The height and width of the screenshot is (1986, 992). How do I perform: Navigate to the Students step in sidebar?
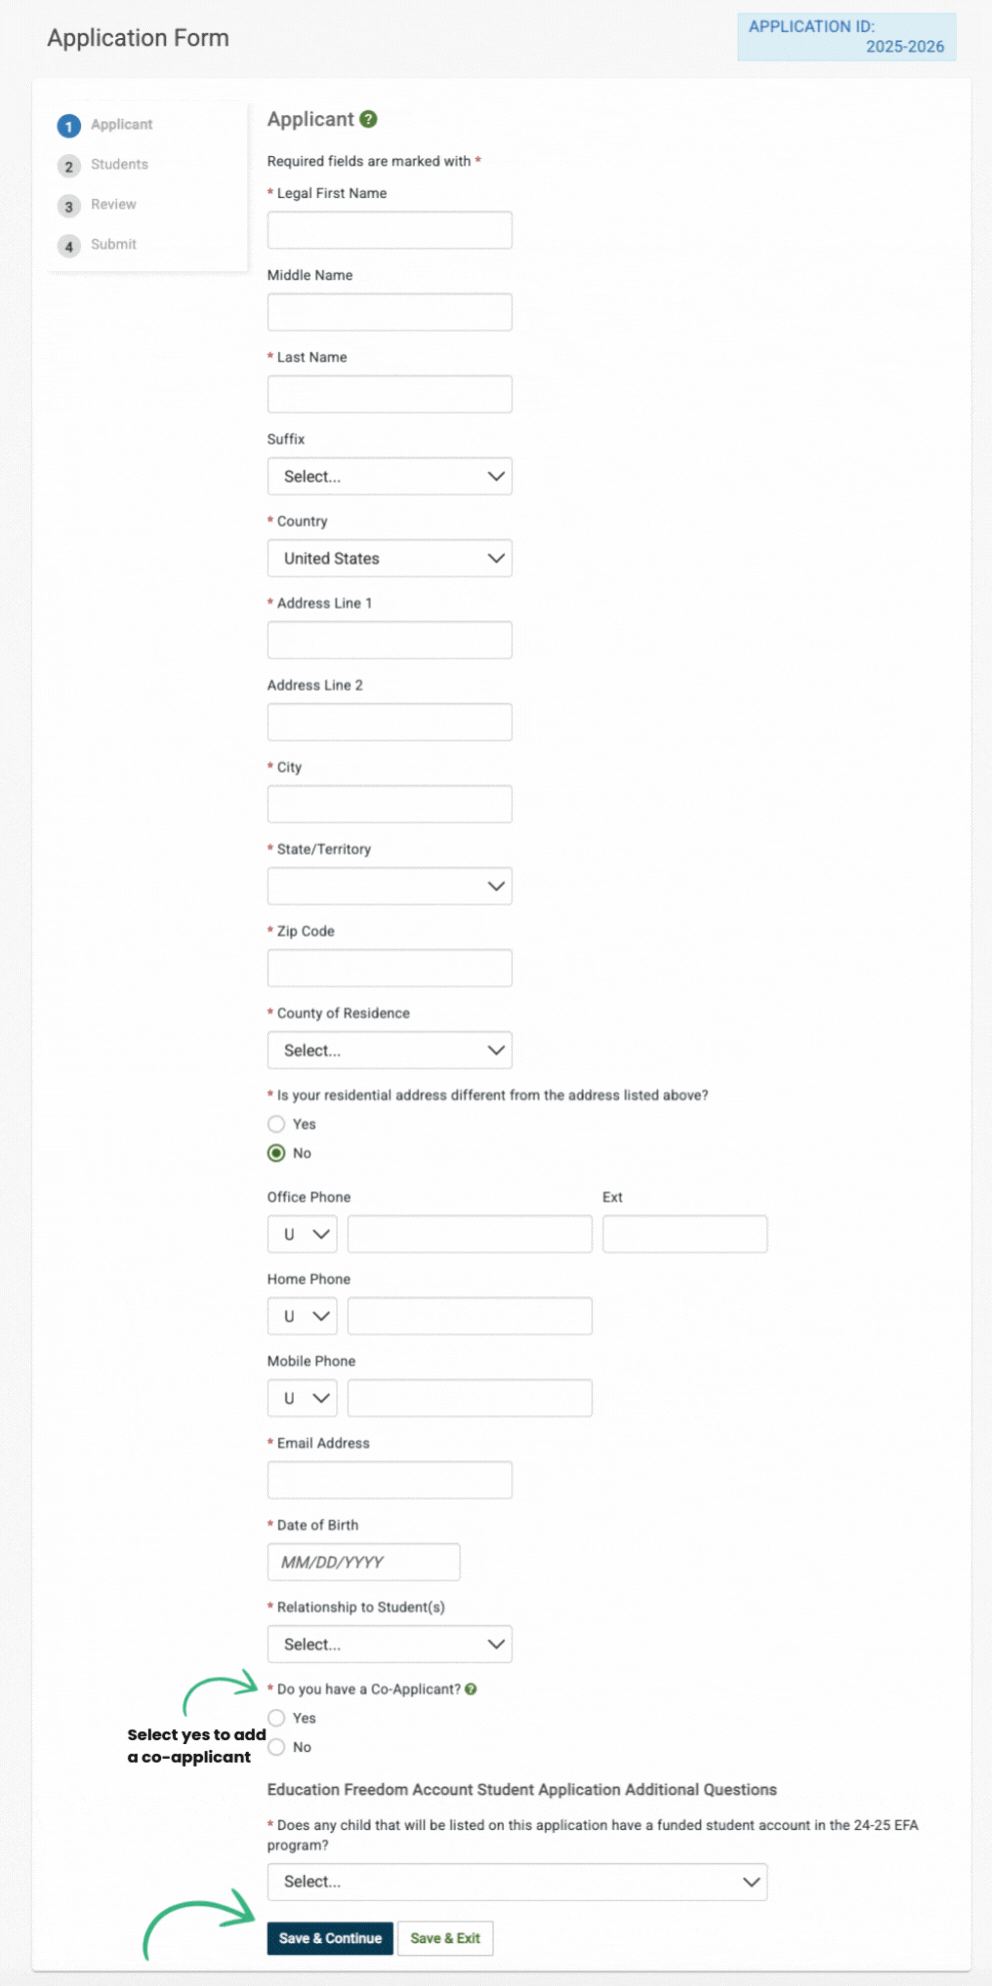click(x=120, y=165)
